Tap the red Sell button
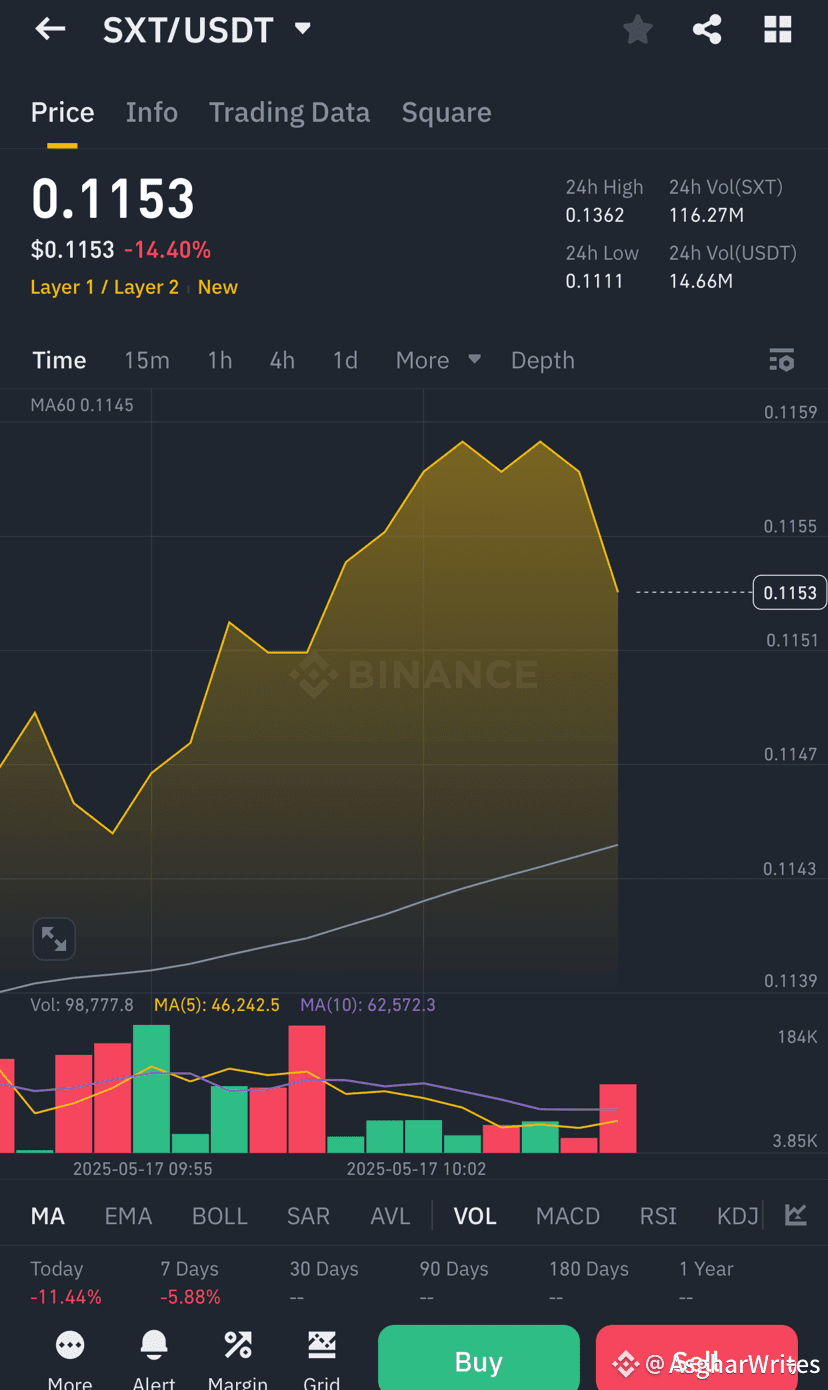Screen dimensions: 828x1390 point(696,1361)
